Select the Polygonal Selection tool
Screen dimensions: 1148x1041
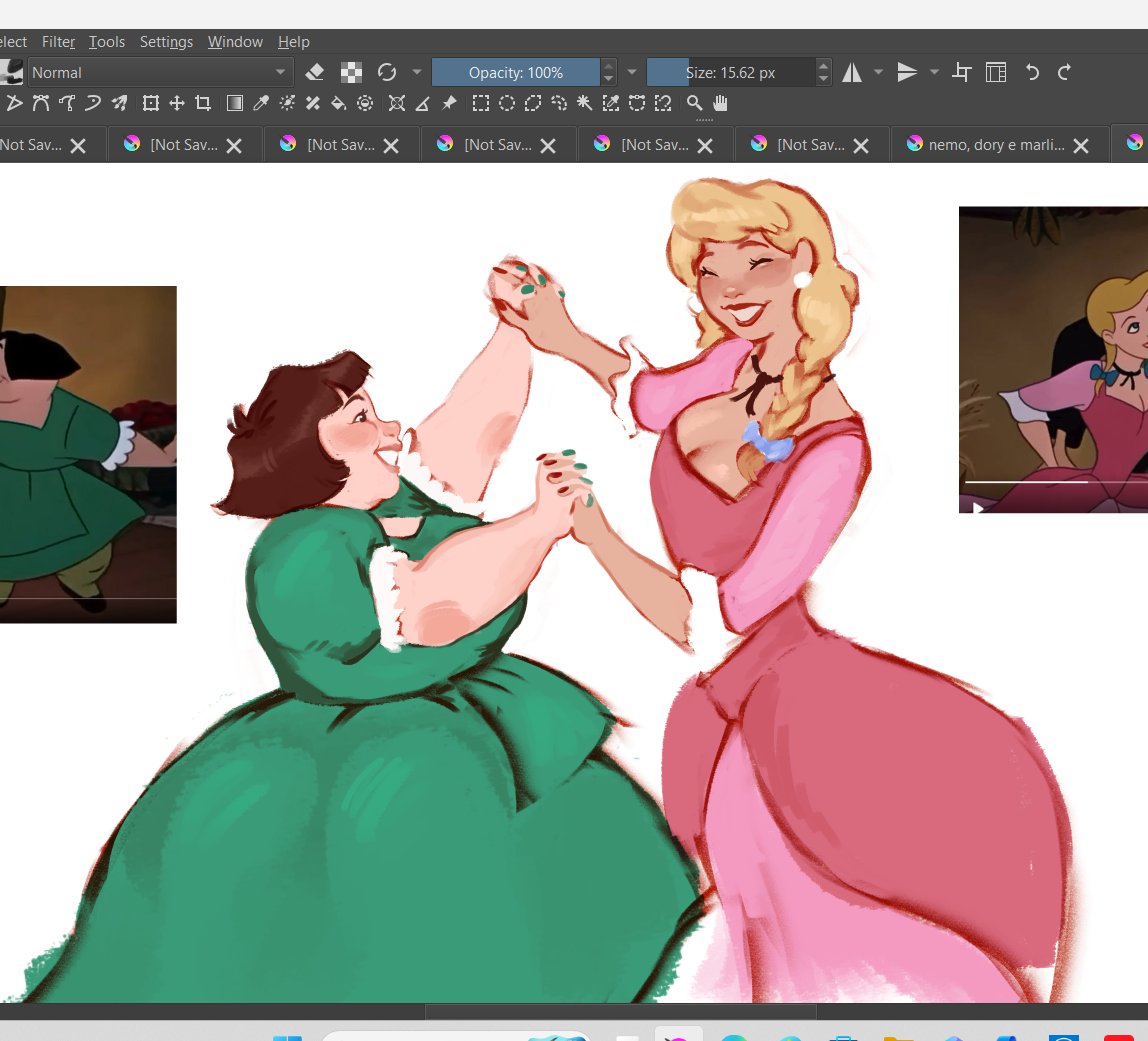pyautogui.click(x=533, y=103)
